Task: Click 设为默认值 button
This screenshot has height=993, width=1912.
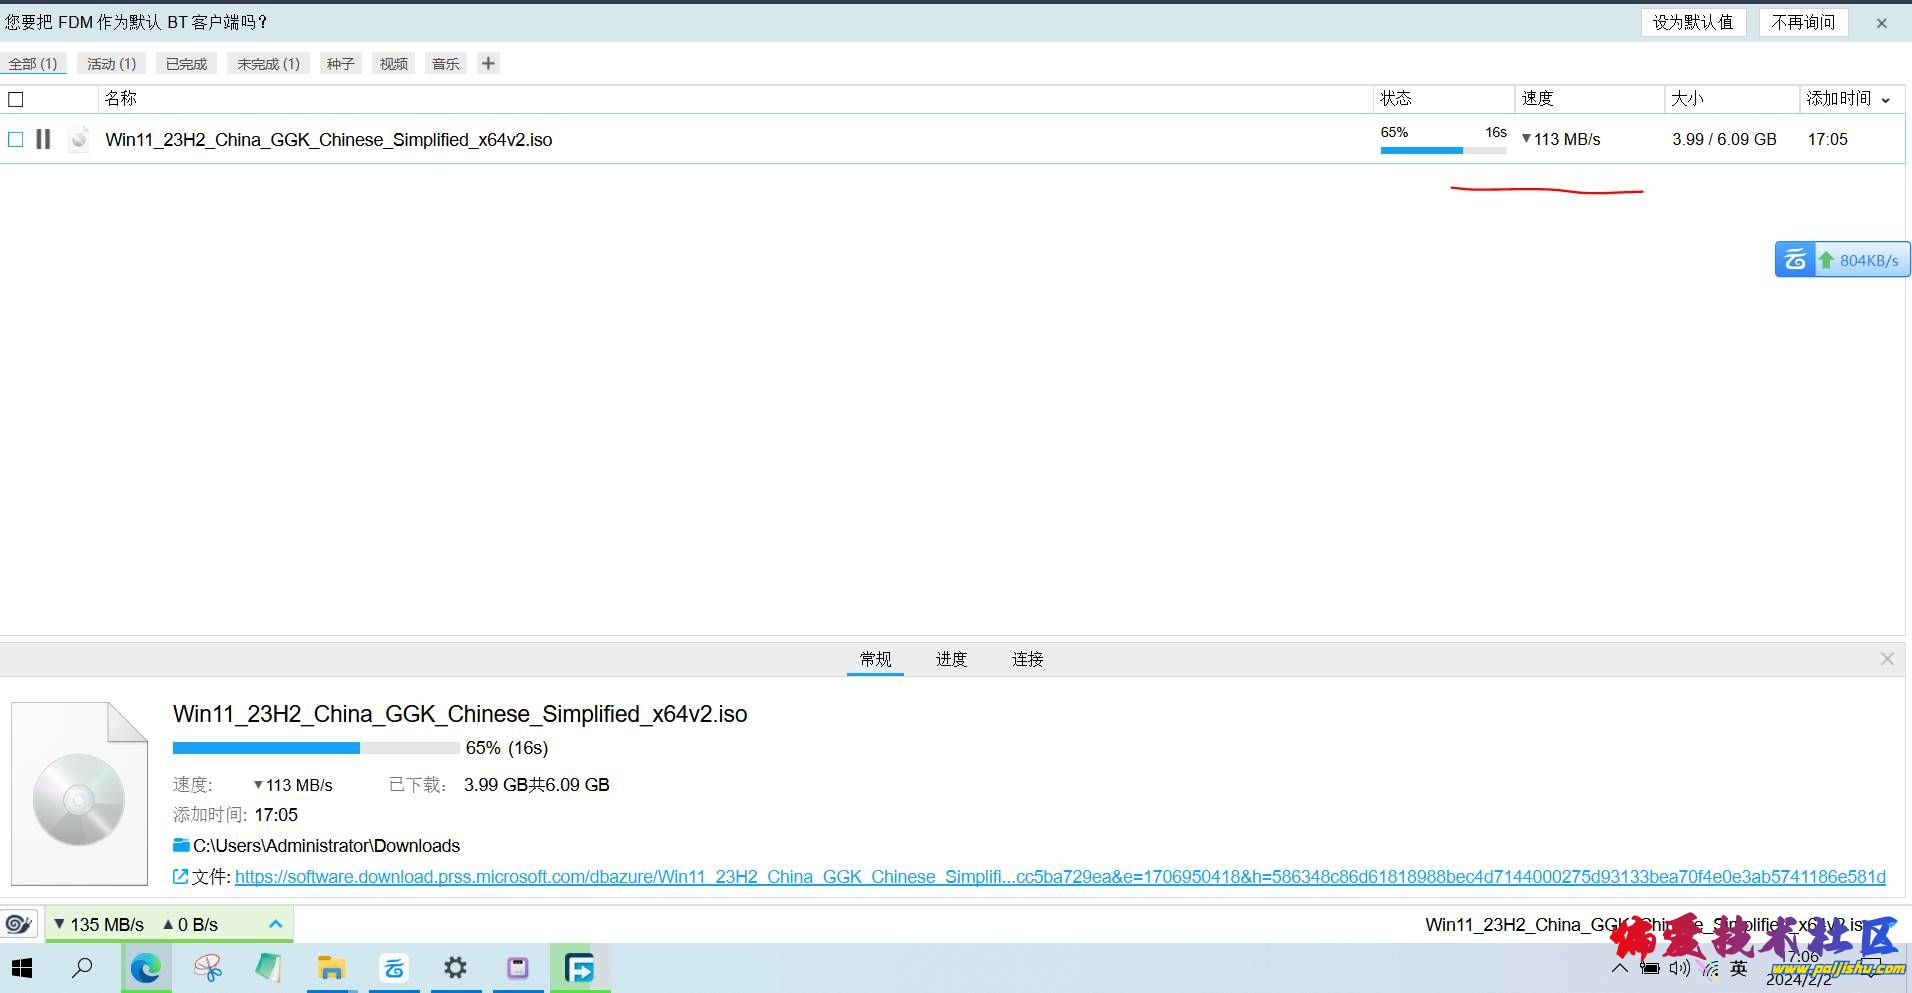Action: pyautogui.click(x=1692, y=22)
